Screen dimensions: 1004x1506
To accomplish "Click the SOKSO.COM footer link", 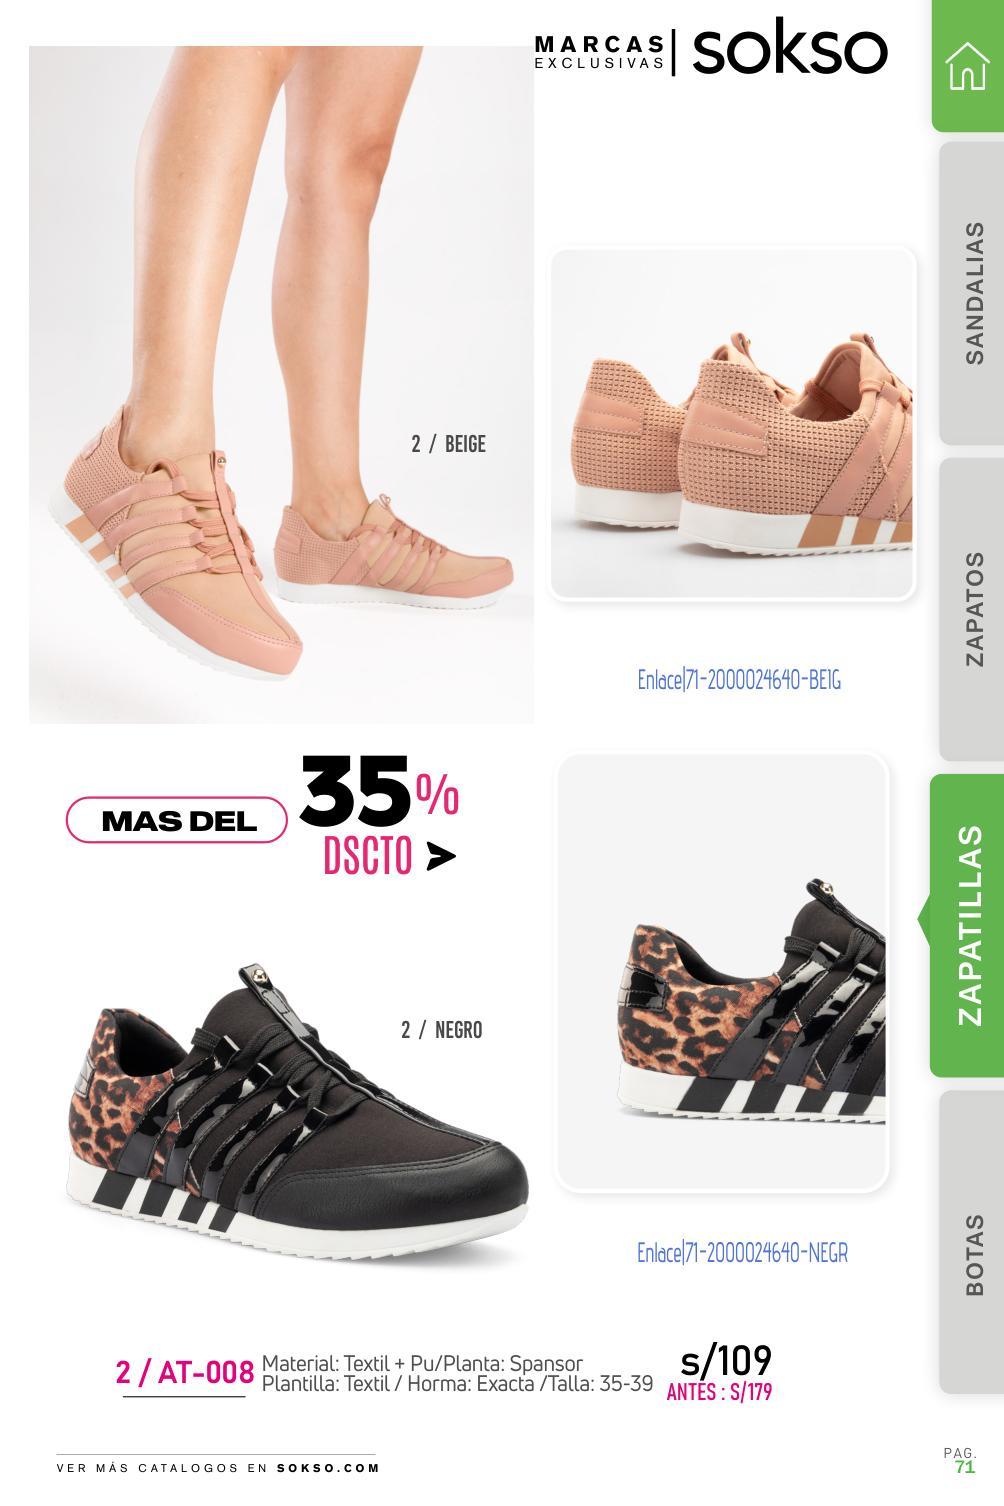I will [328, 1468].
